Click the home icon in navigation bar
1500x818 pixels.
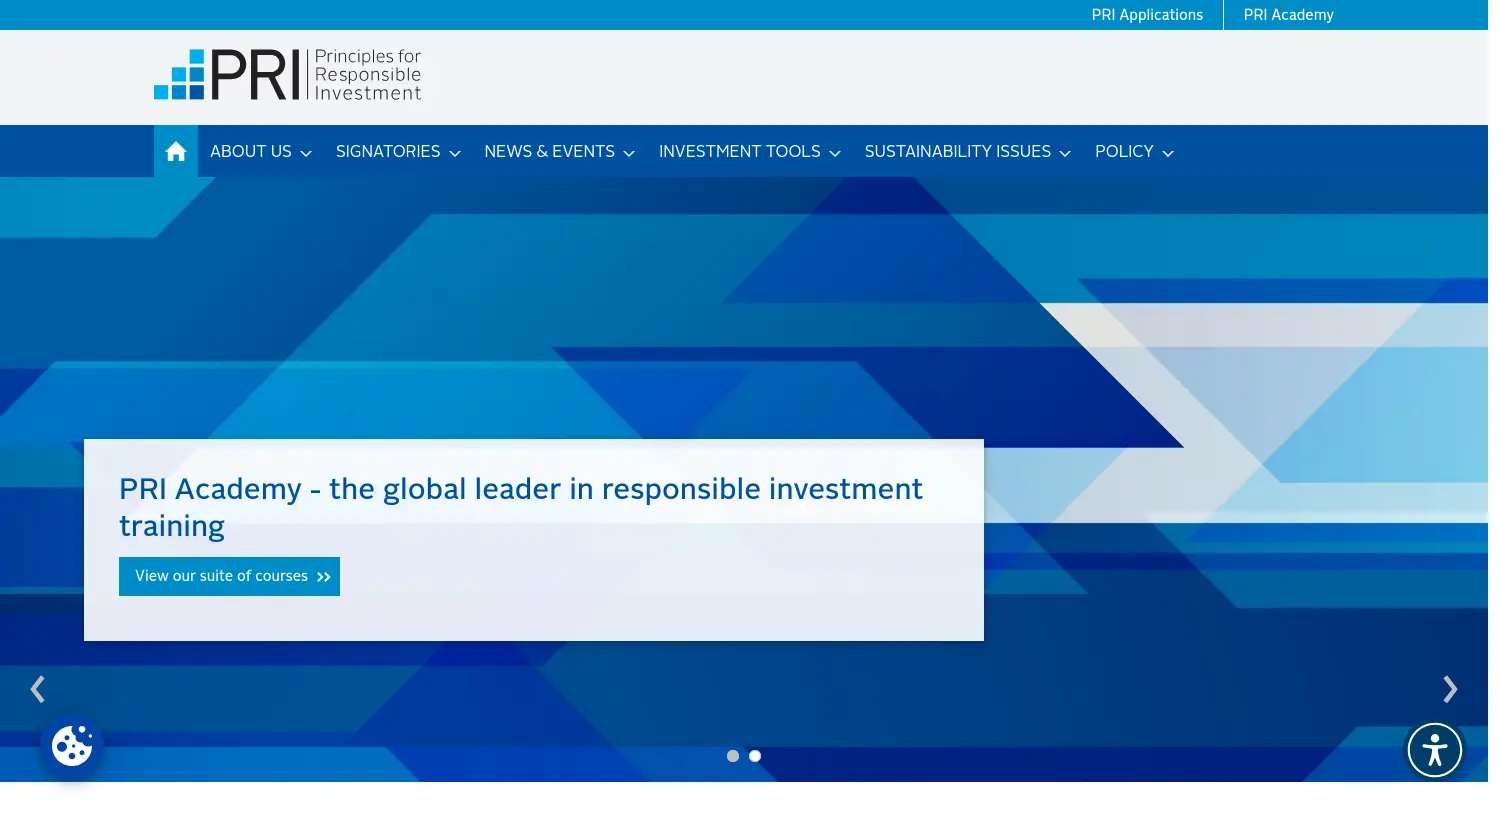coord(176,151)
